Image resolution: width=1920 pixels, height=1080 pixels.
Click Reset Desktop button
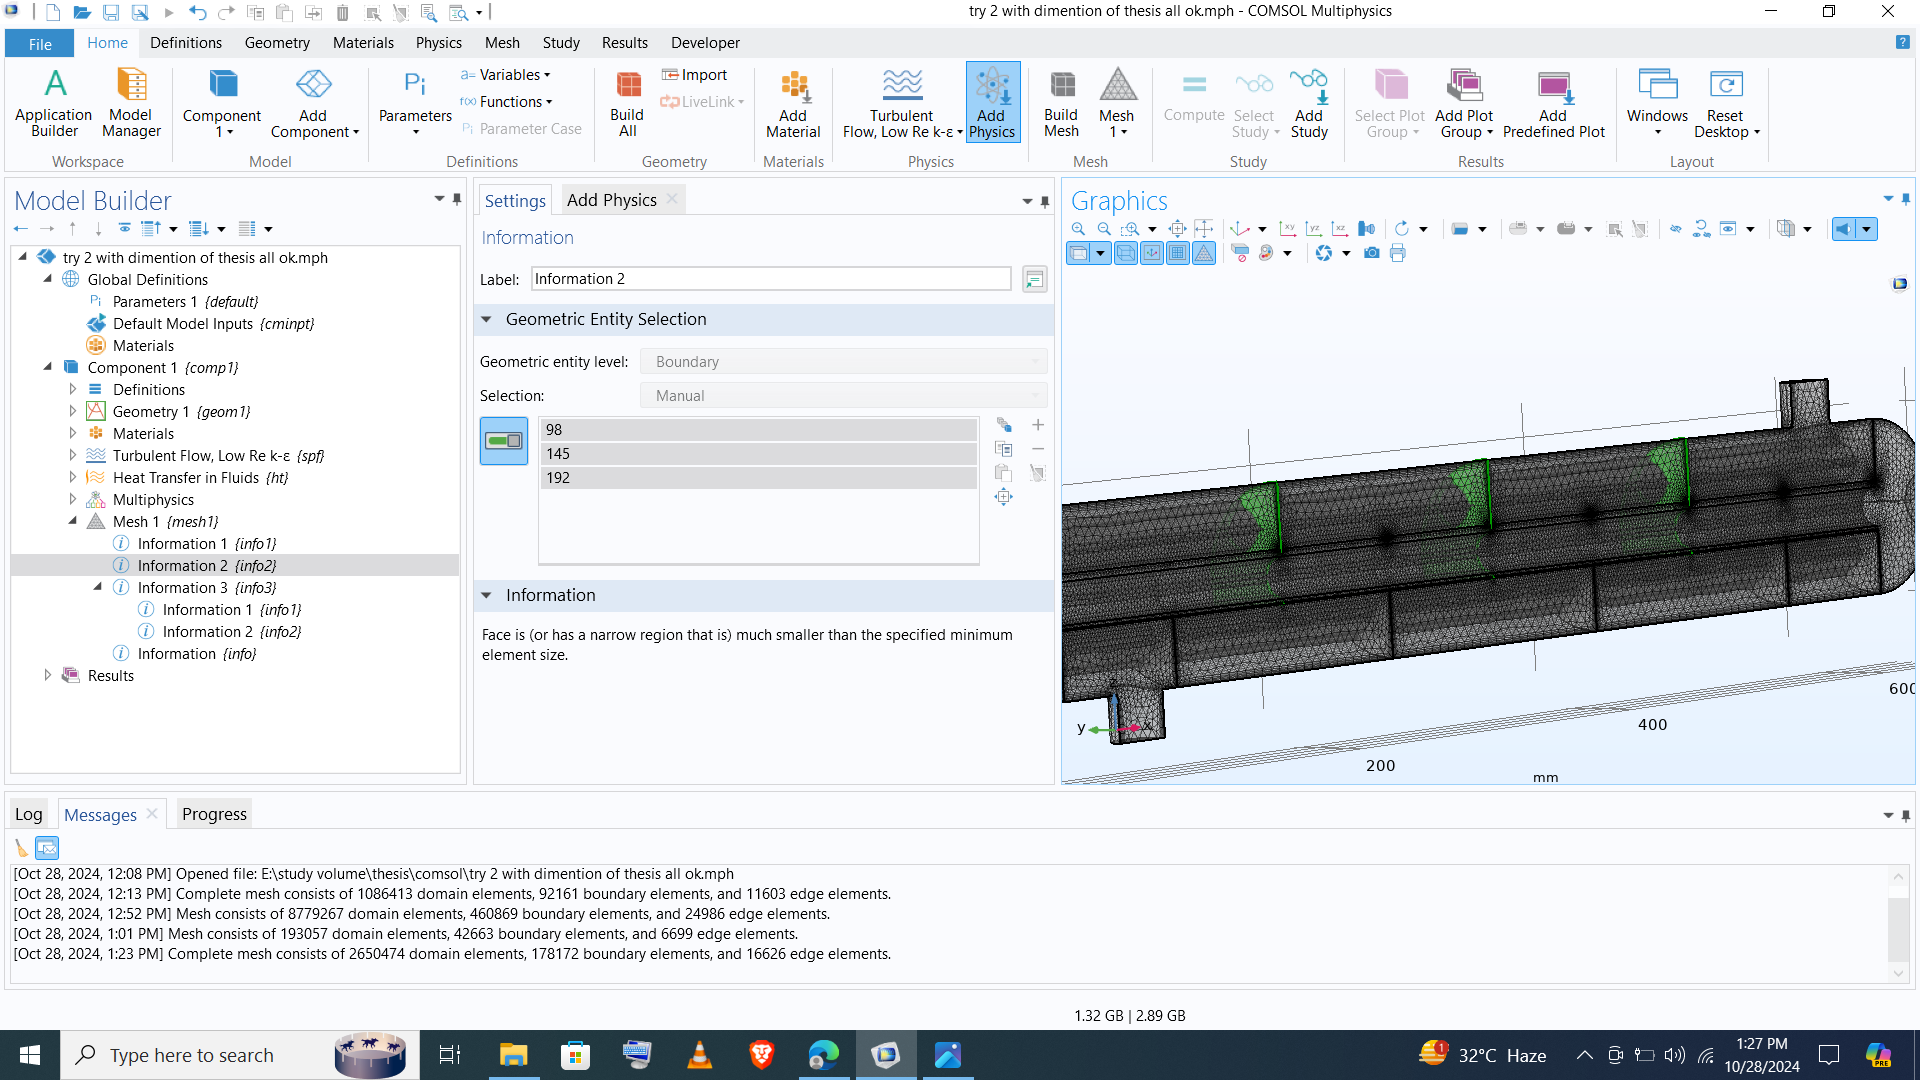1726,103
